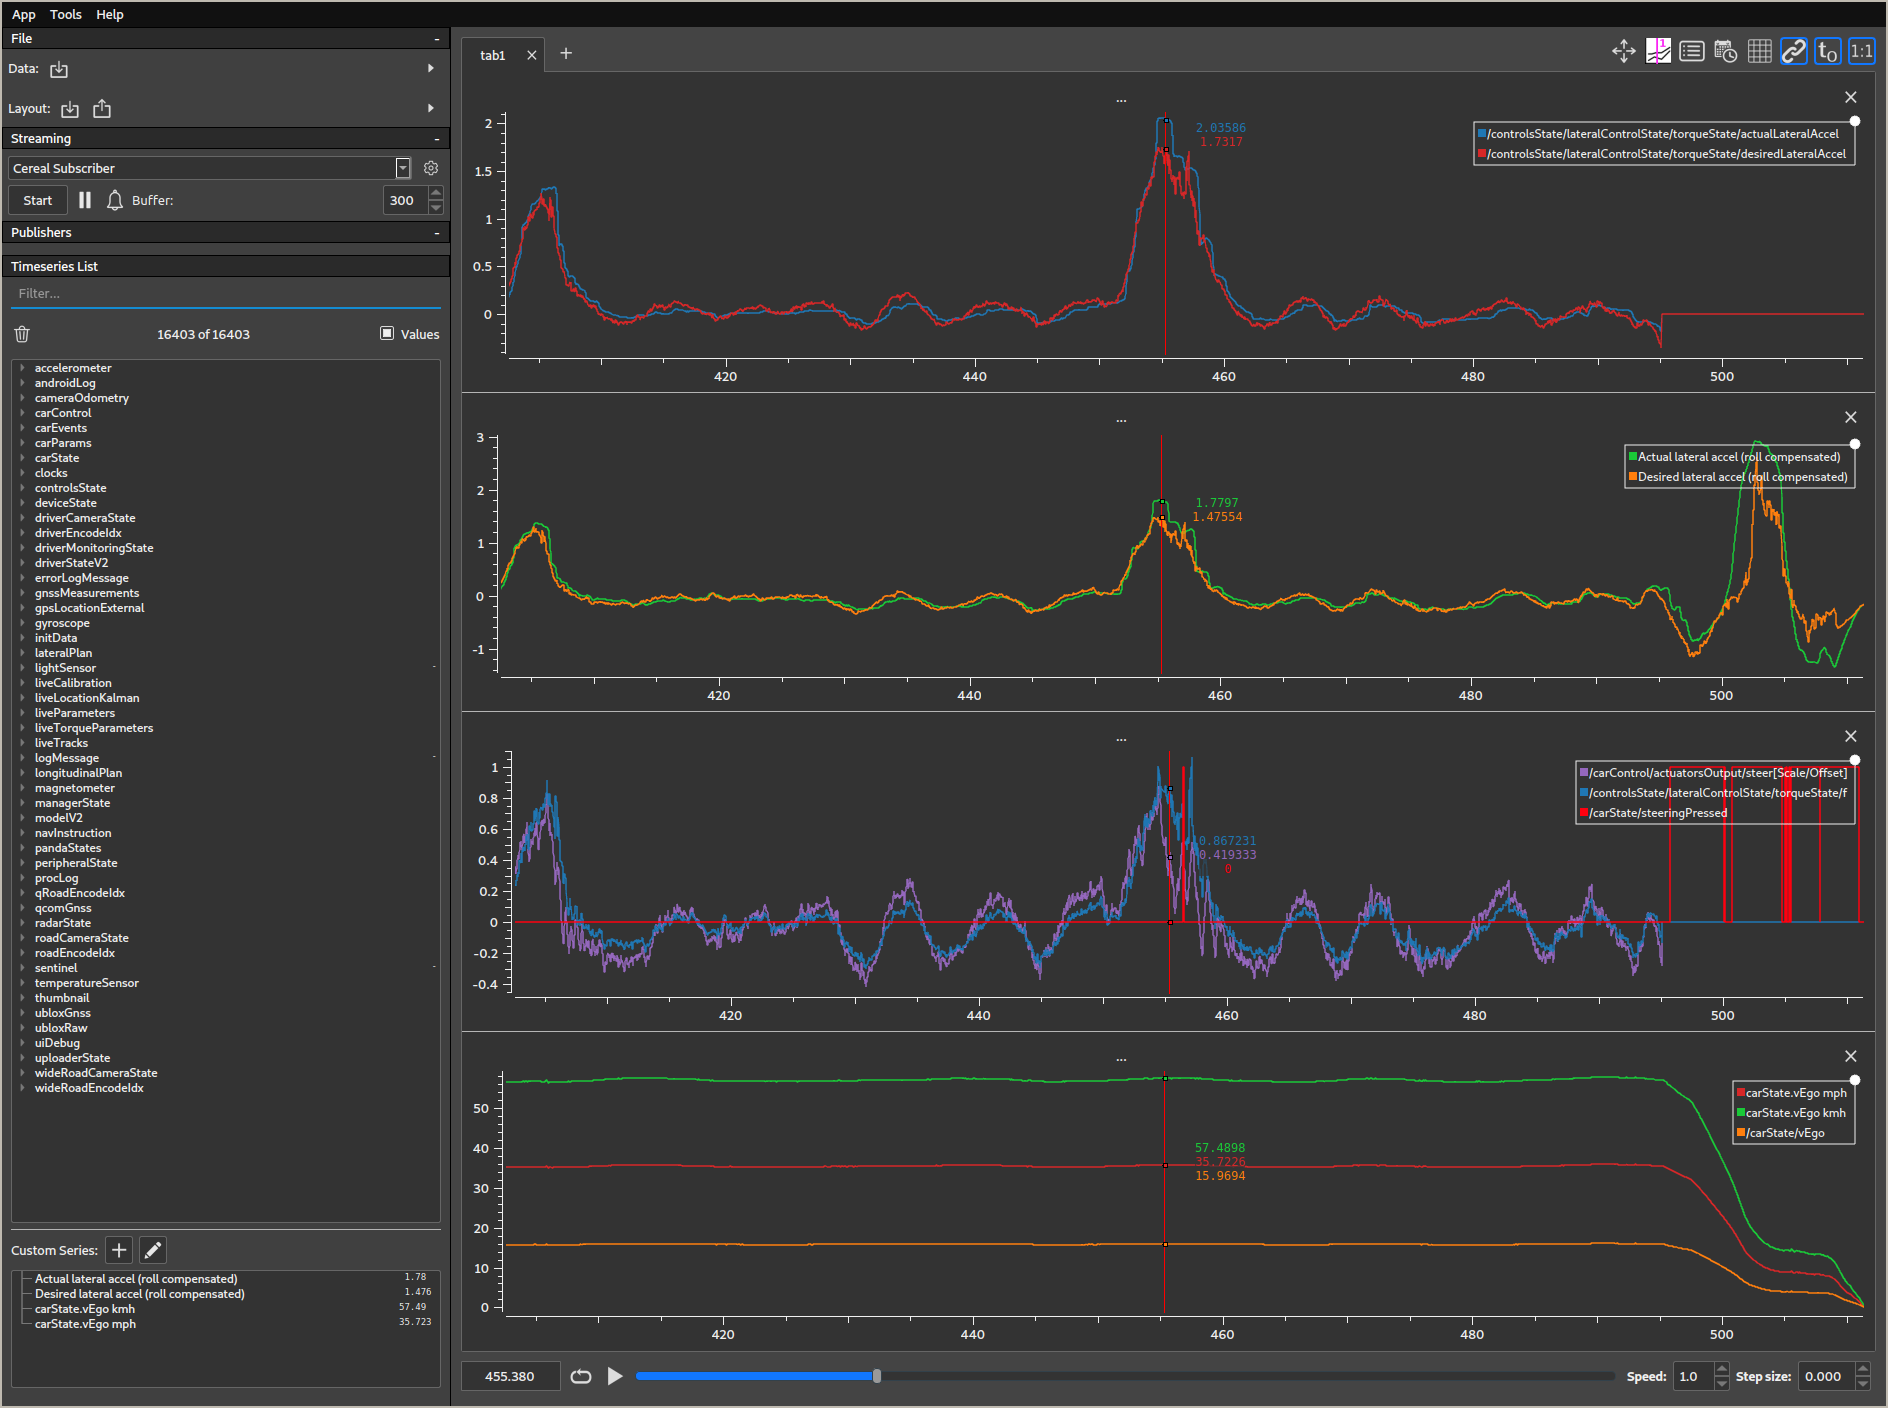Activate the t0 remove time offset option

coord(1826,51)
